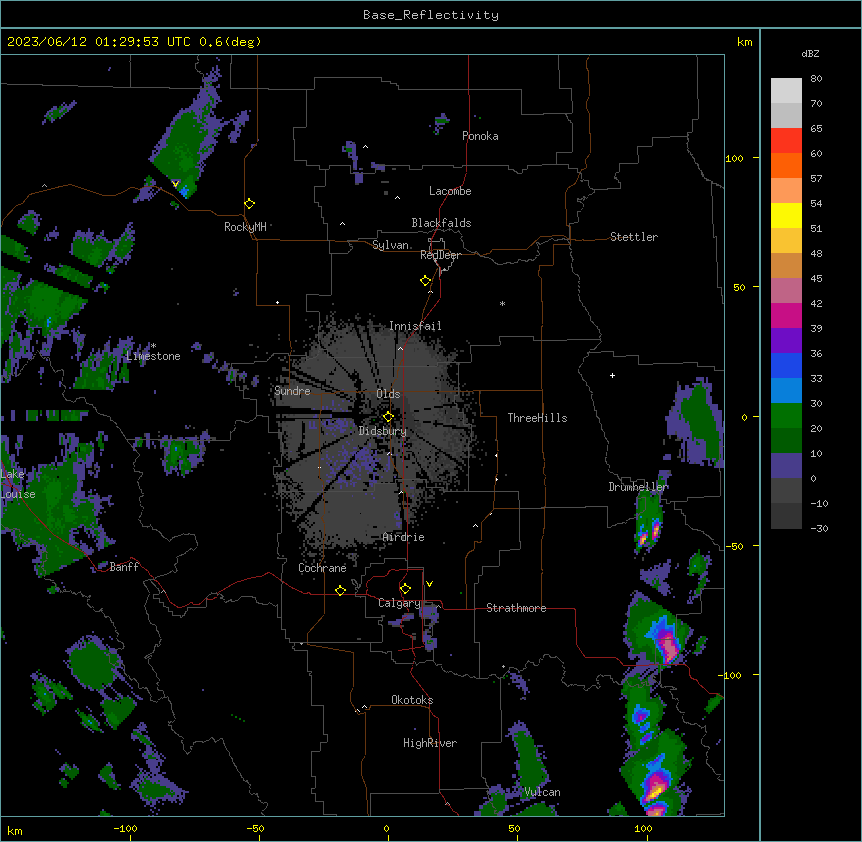Select the 20 dBZ dark green swatch
The image size is (862, 842).
[786, 440]
